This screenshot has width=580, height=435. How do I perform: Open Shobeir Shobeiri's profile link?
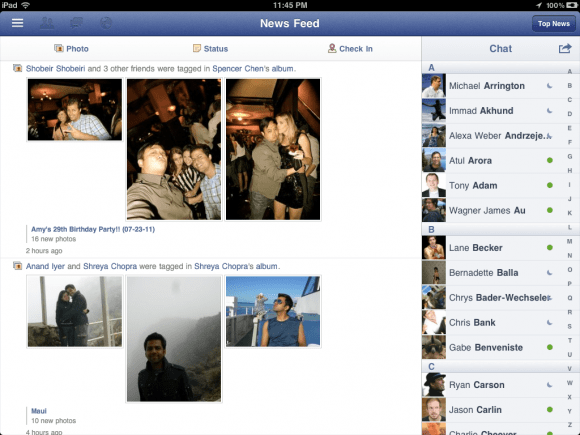[55, 68]
